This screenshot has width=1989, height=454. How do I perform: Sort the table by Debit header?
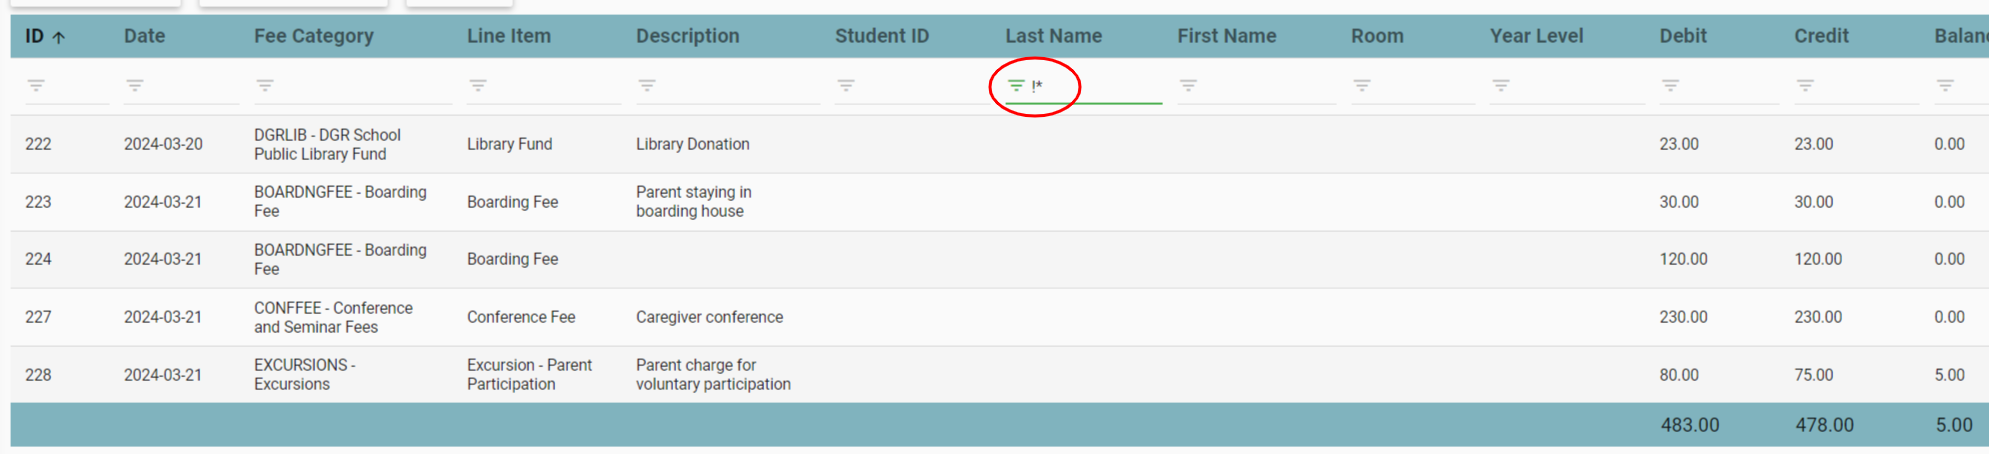click(x=1683, y=36)
